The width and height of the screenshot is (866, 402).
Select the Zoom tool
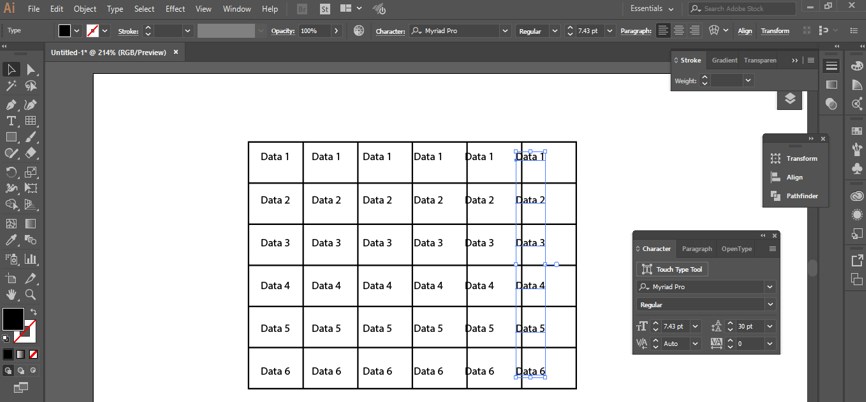click(31, 294)
